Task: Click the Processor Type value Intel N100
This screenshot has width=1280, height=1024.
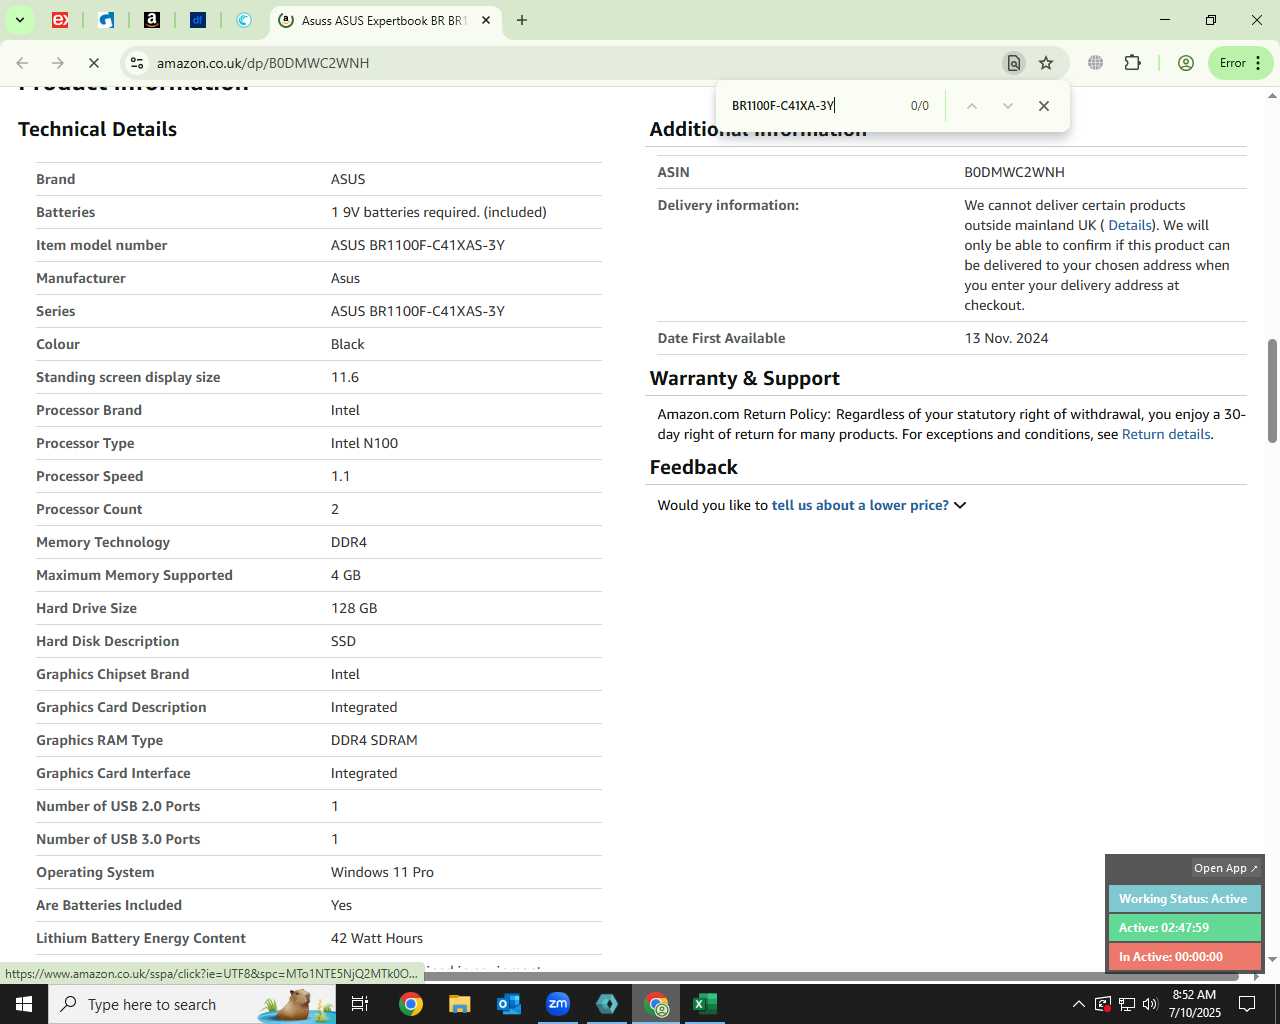Action: [x=364, y=443]
